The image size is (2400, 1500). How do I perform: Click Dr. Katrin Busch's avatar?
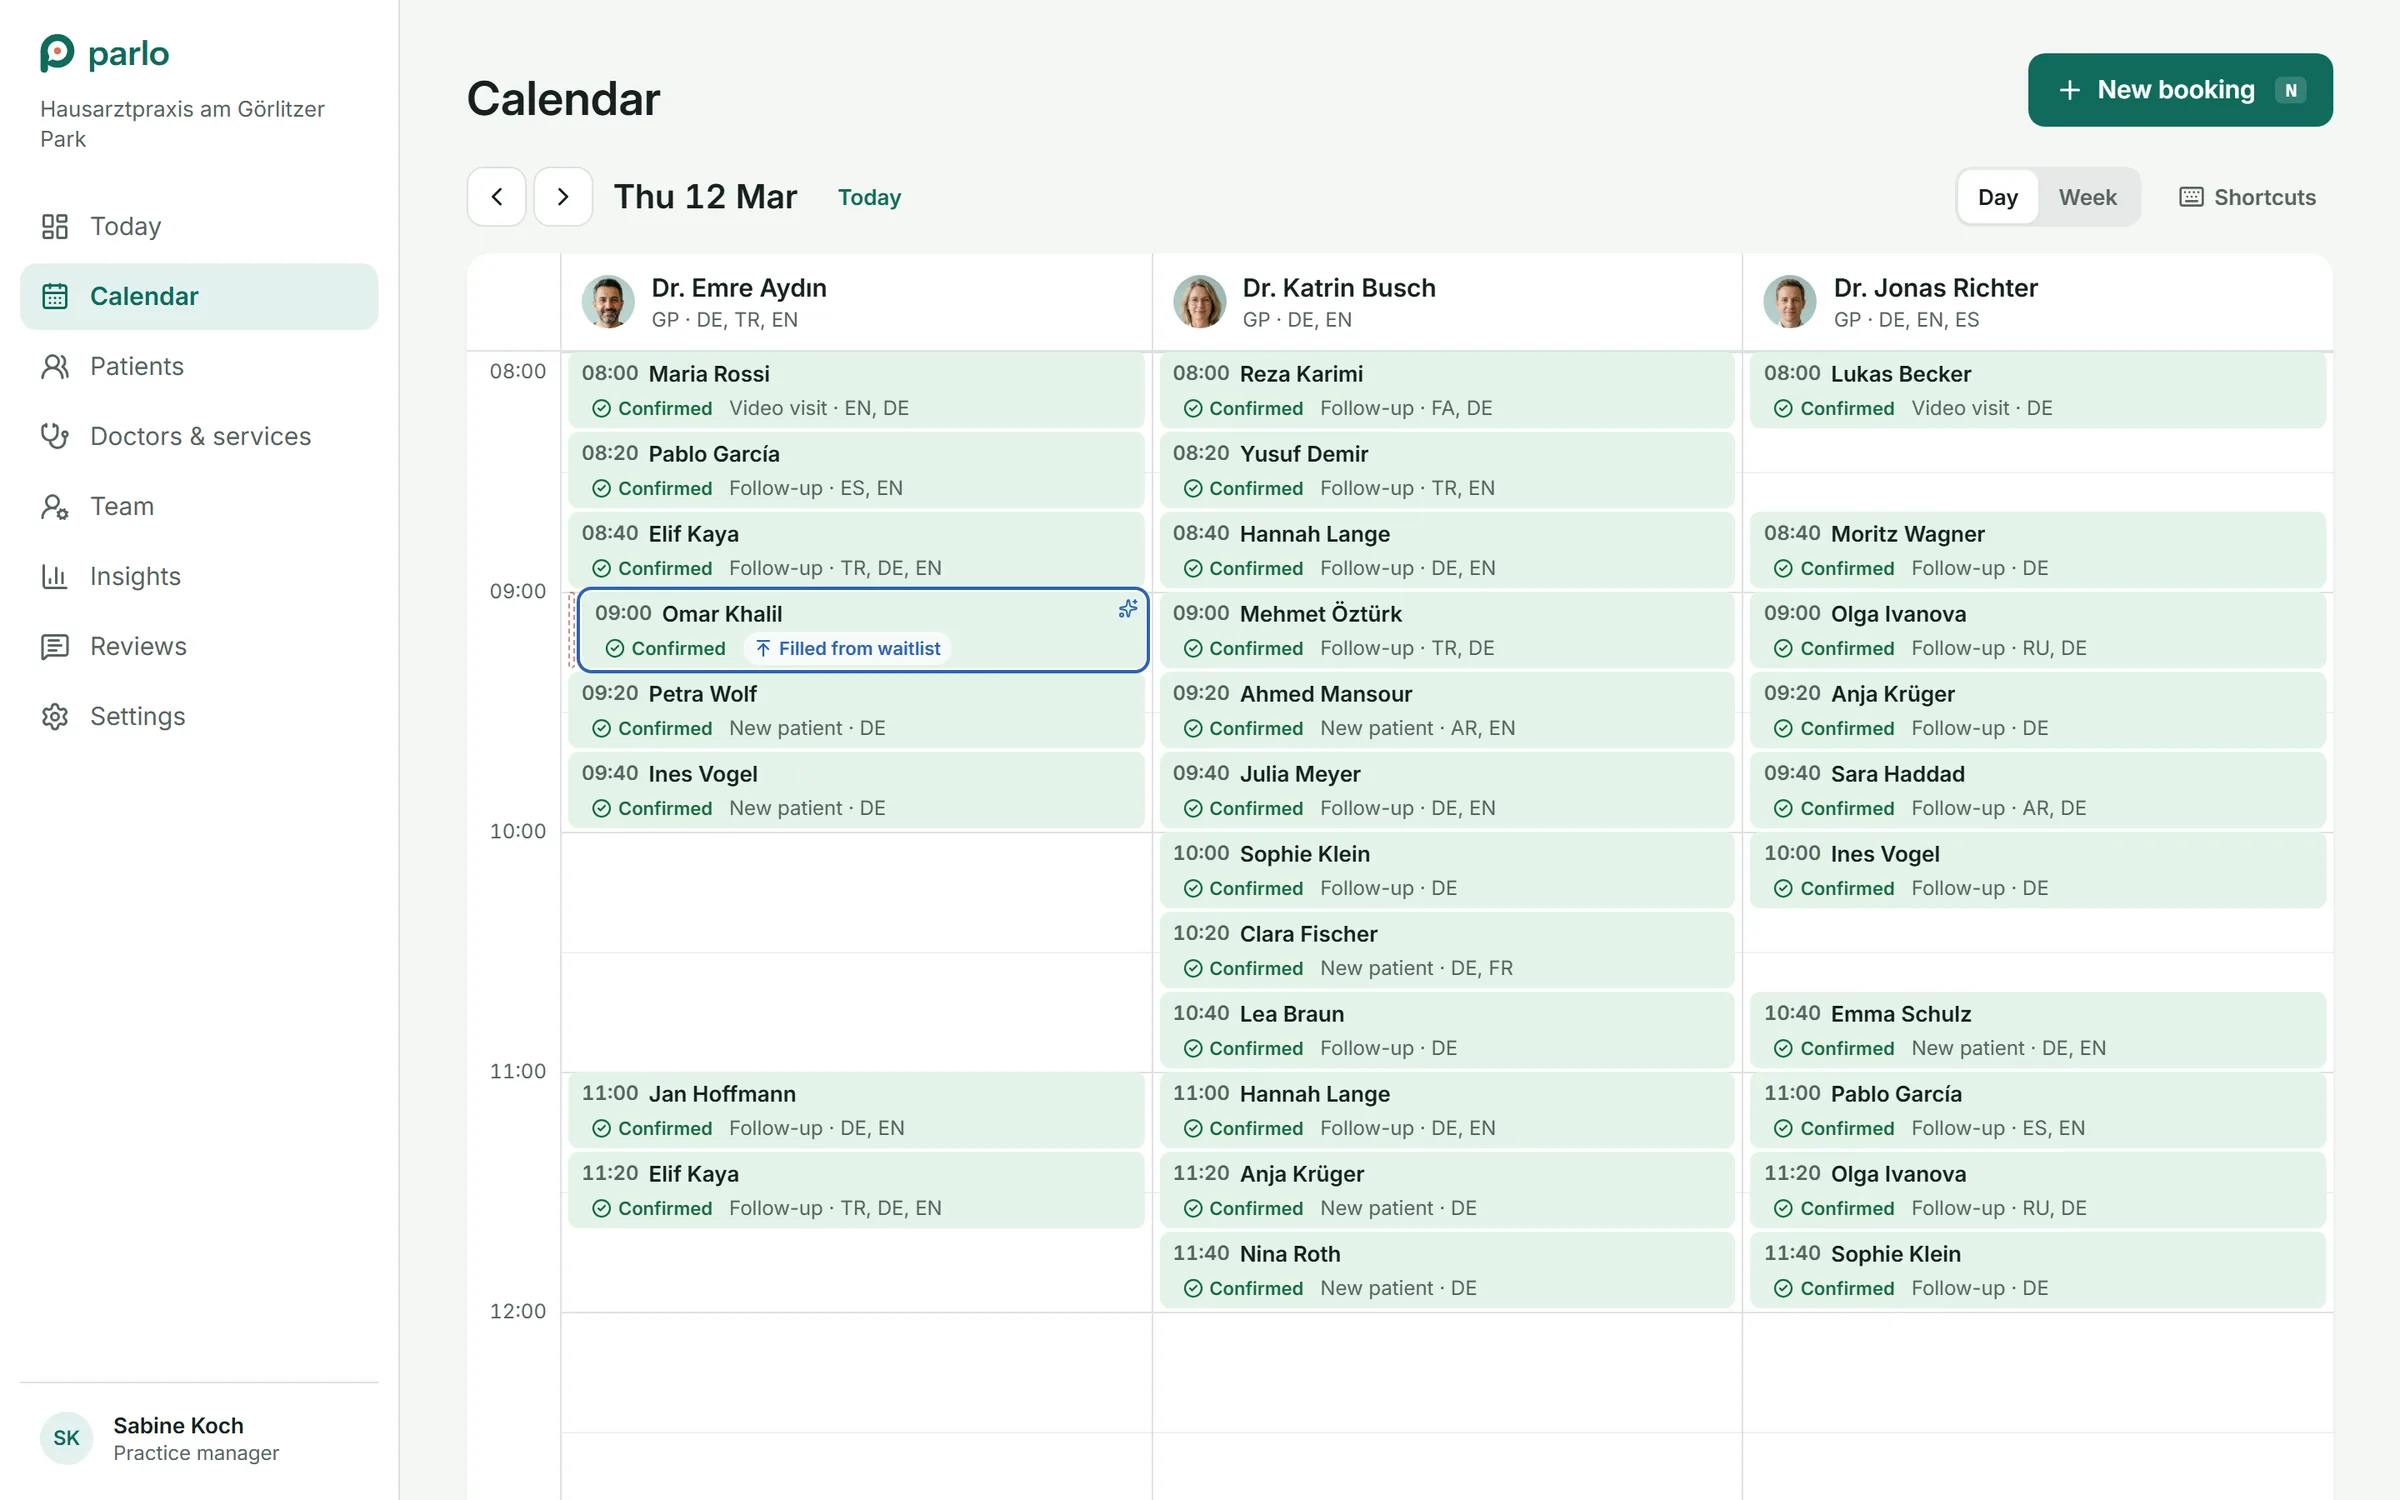1200,301
